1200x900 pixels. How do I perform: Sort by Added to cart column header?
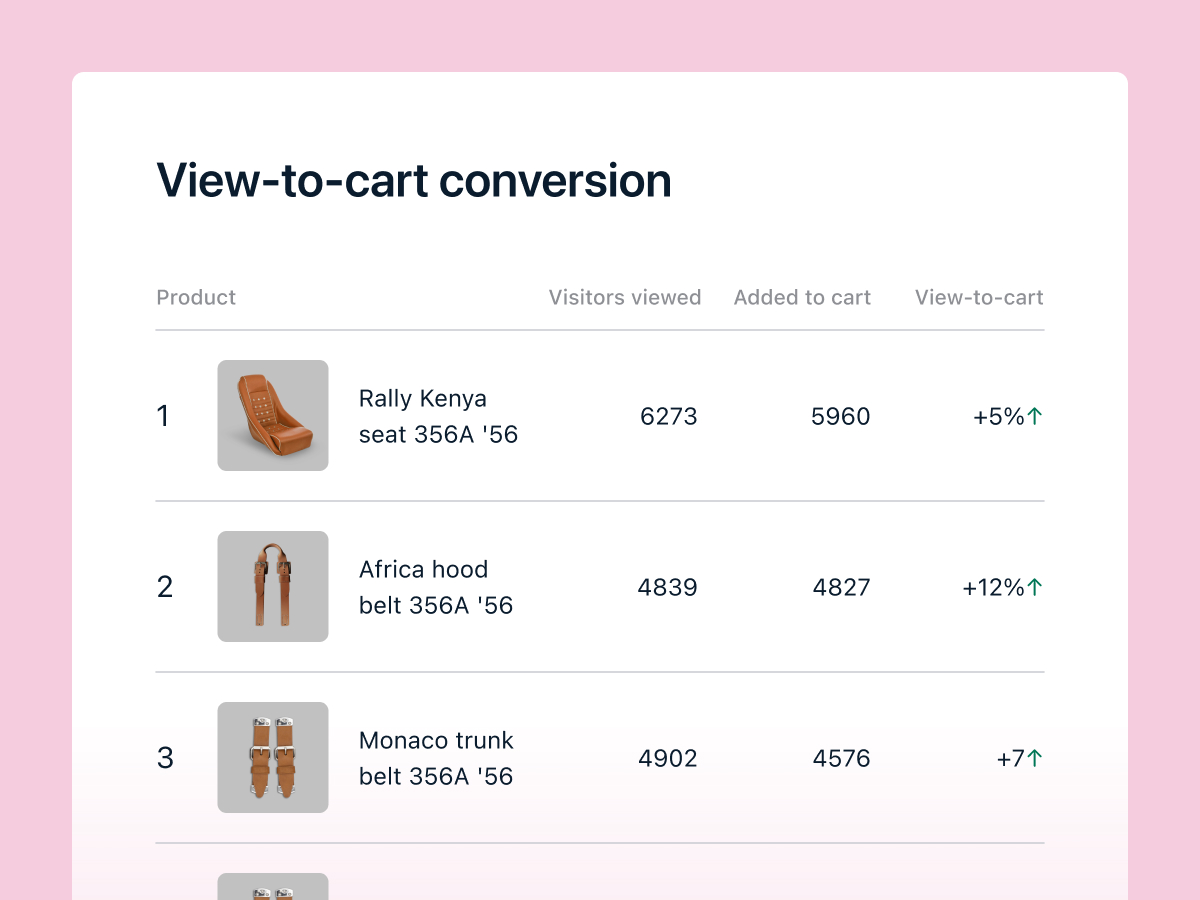pos(802,297)
